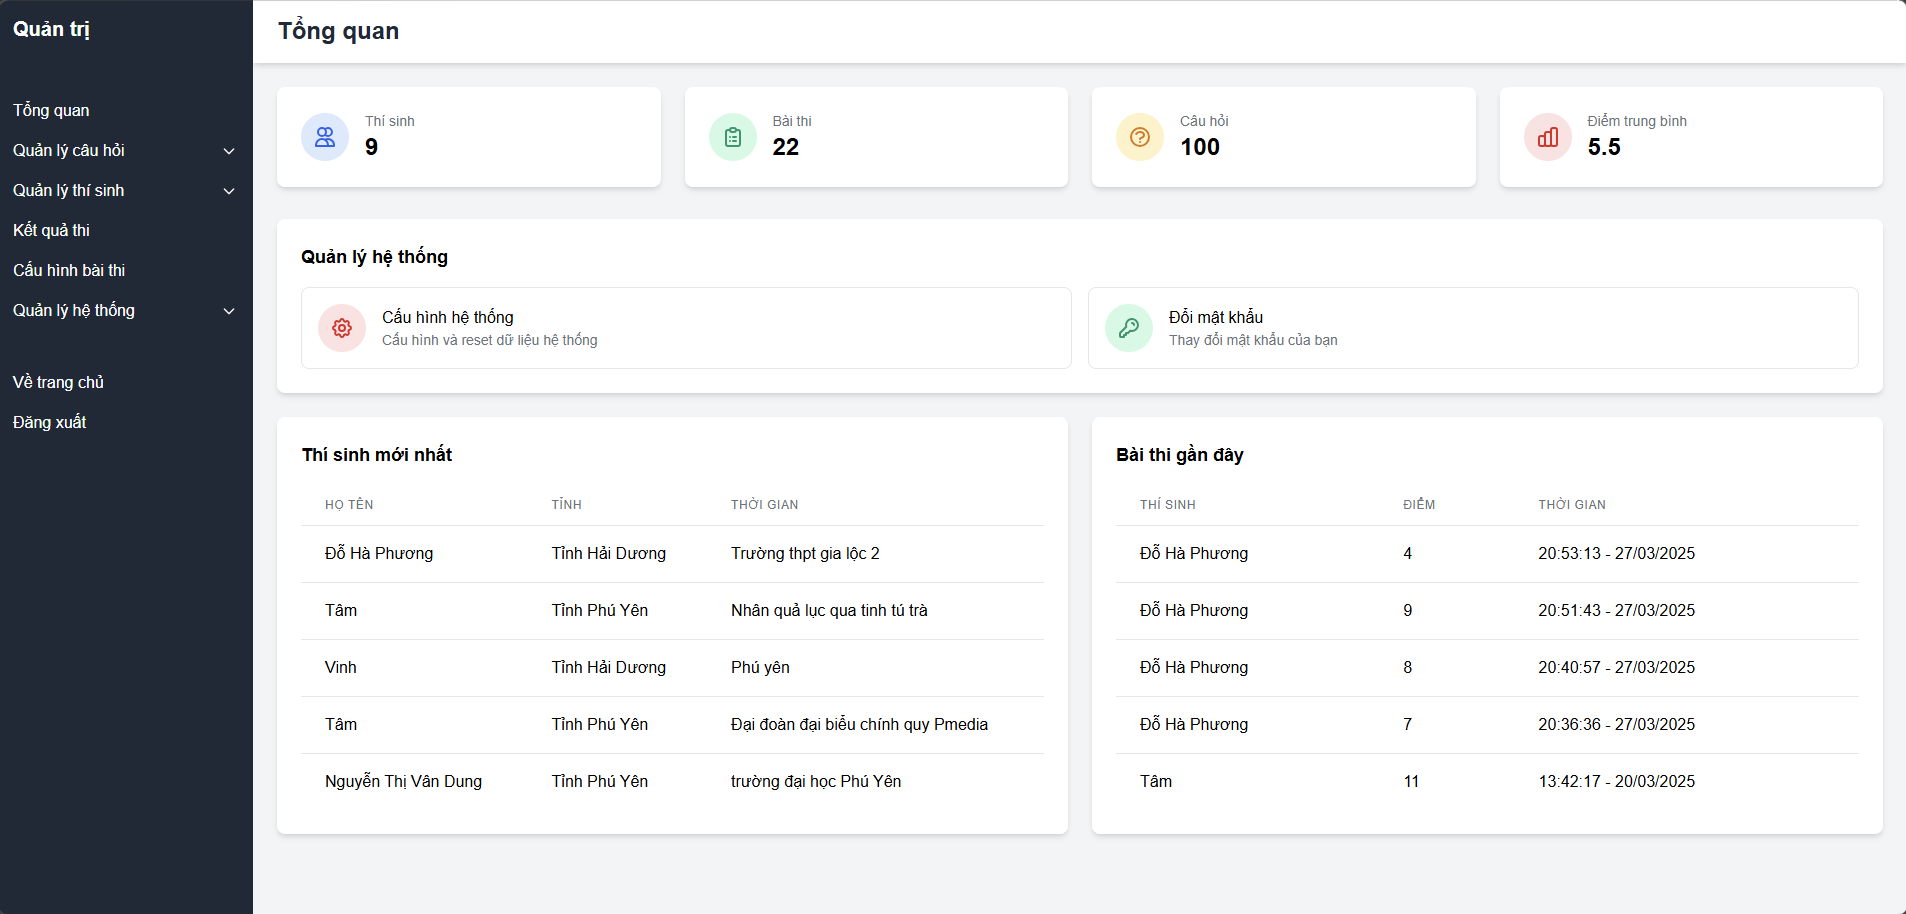Click Đăng xuất to log out

[49, 422]
